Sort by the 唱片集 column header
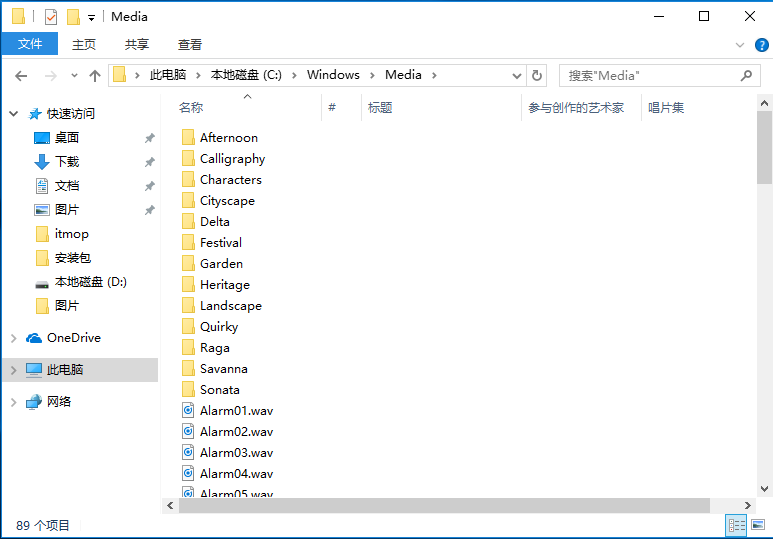Image resolution: width=773 pixels, height=539 pixels. coord(666,108)
